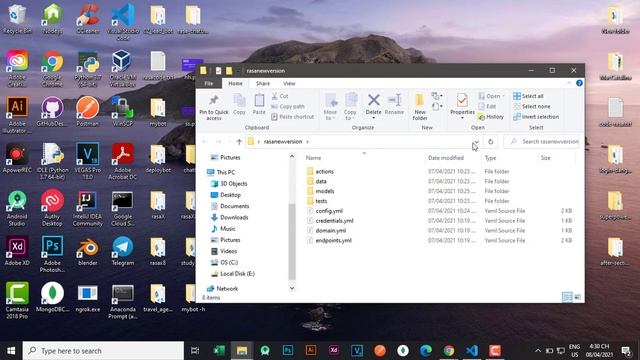Select Desktop in the navigation pane
640x360 pixels.
(226, 195)
